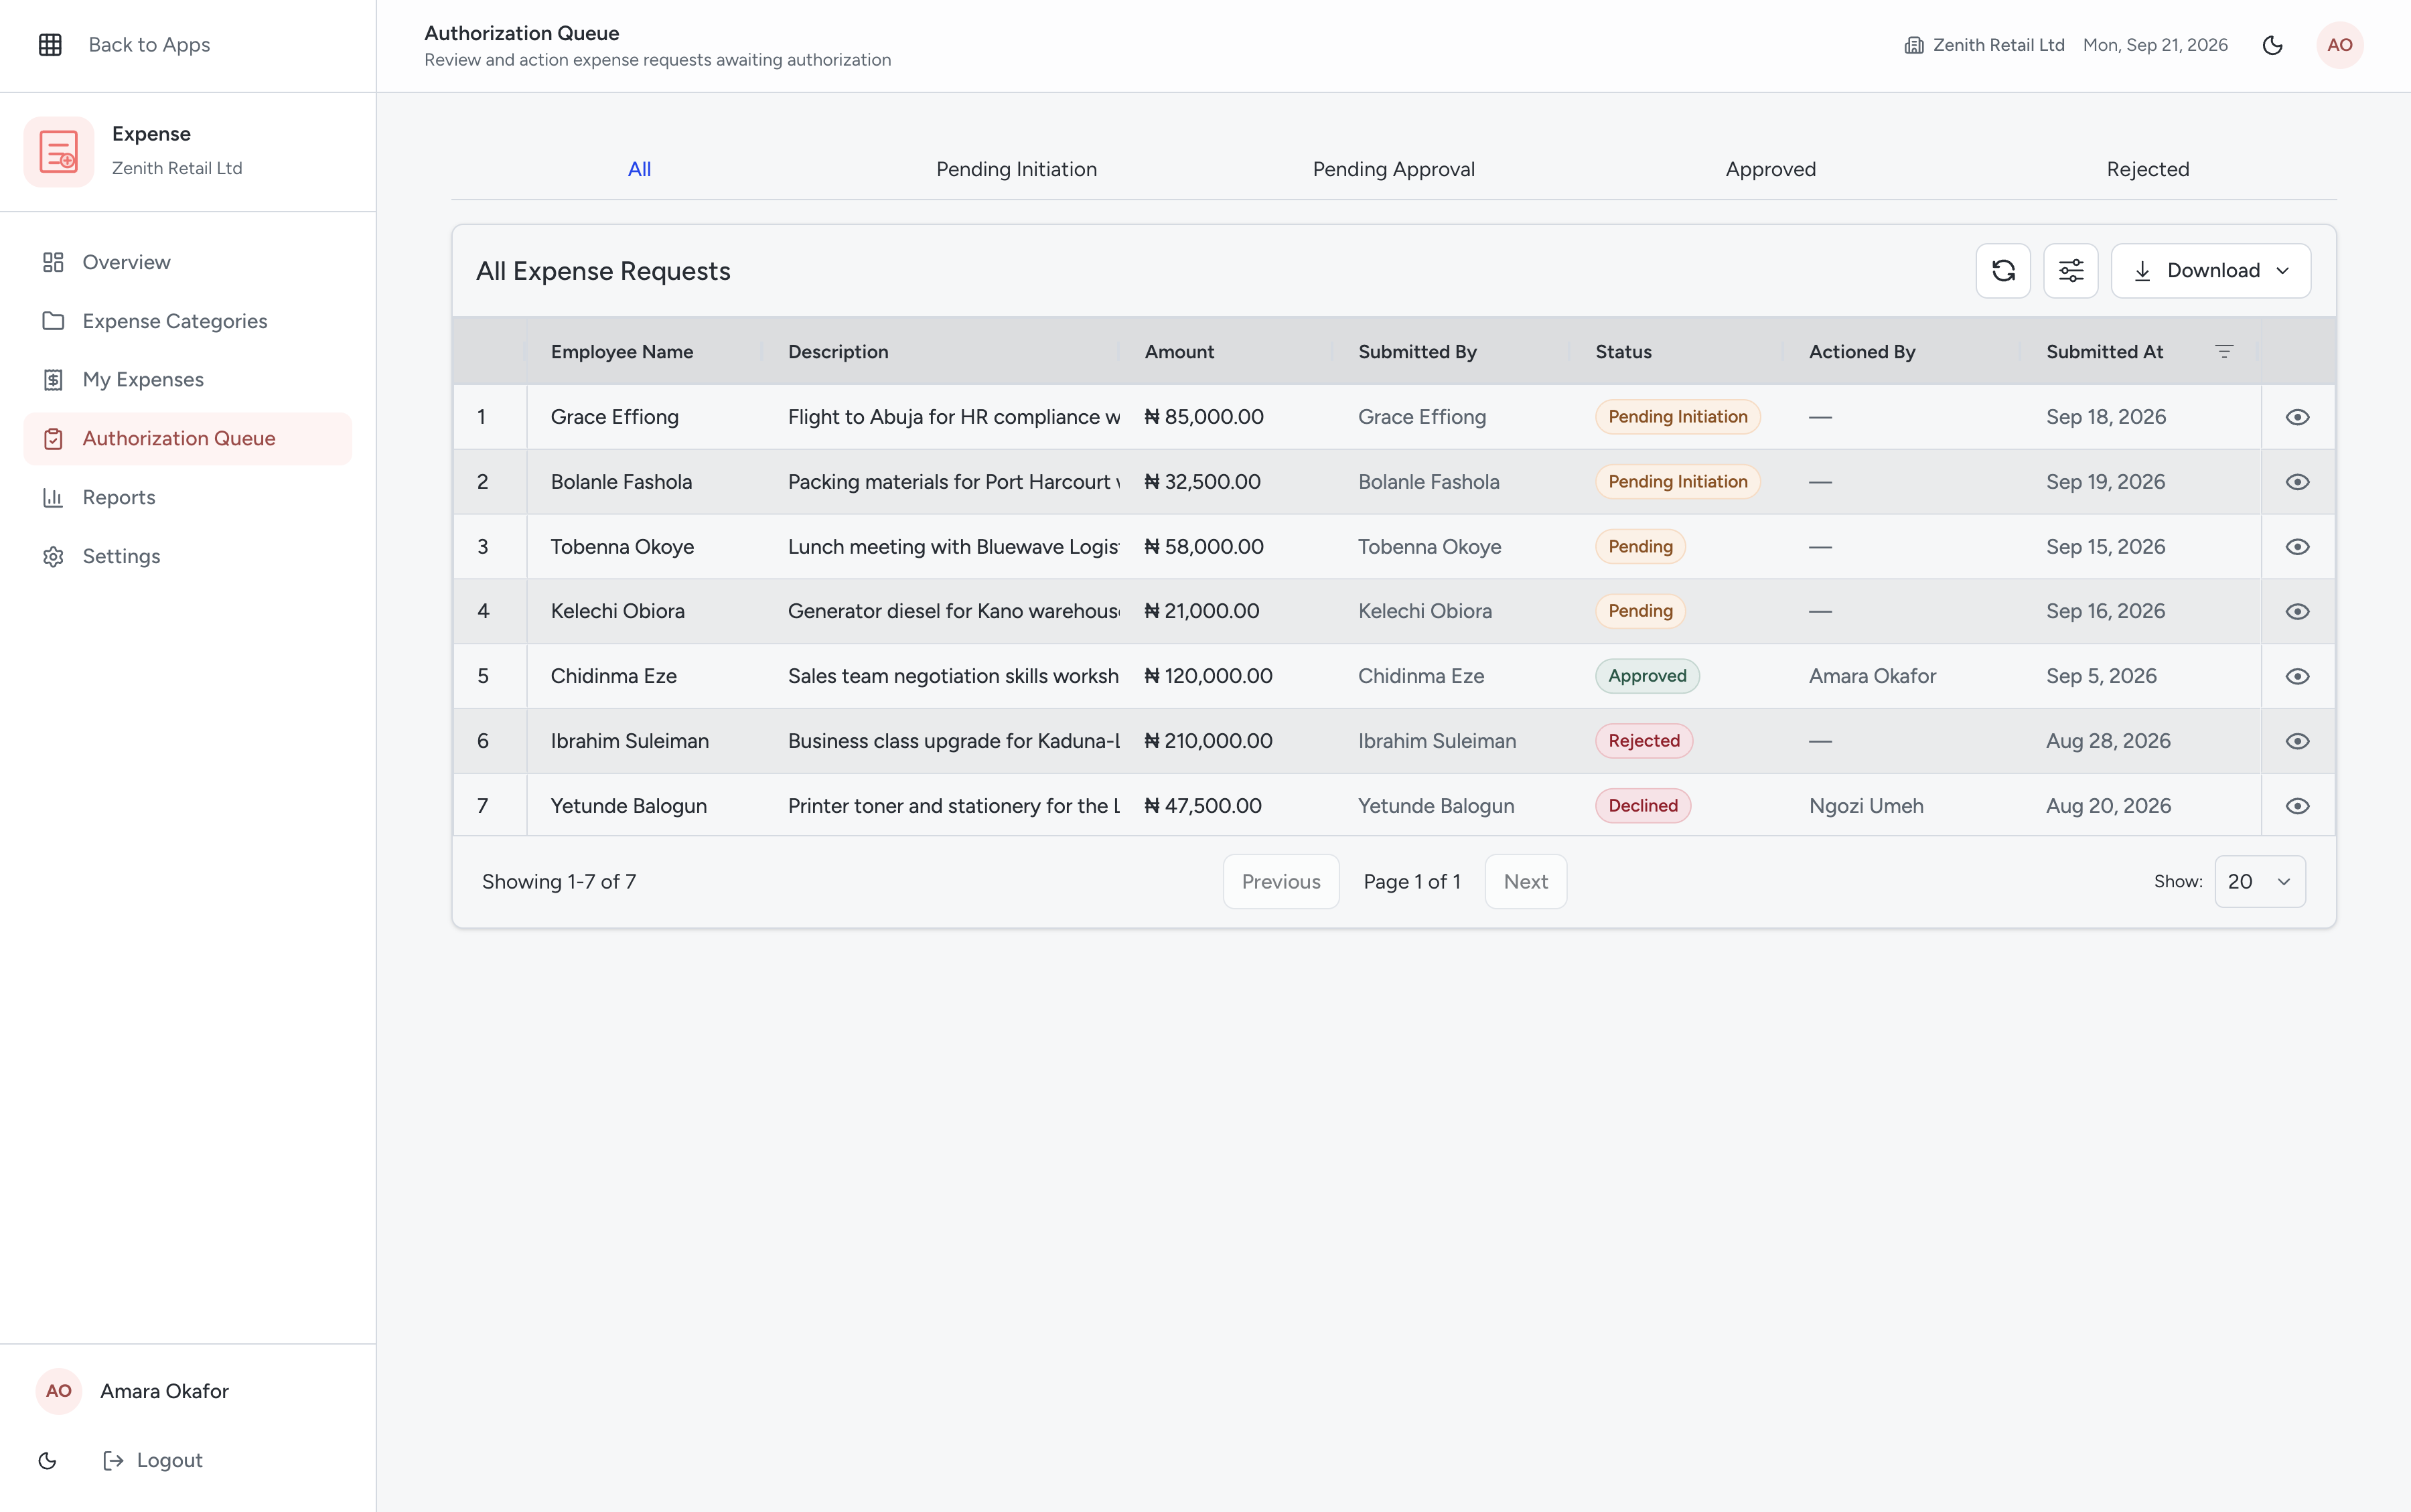The height and width of the screenshot is (1512, 2411).
Task: Expand the Show 20 rows selector
Action: click(x=2260, y=881)
